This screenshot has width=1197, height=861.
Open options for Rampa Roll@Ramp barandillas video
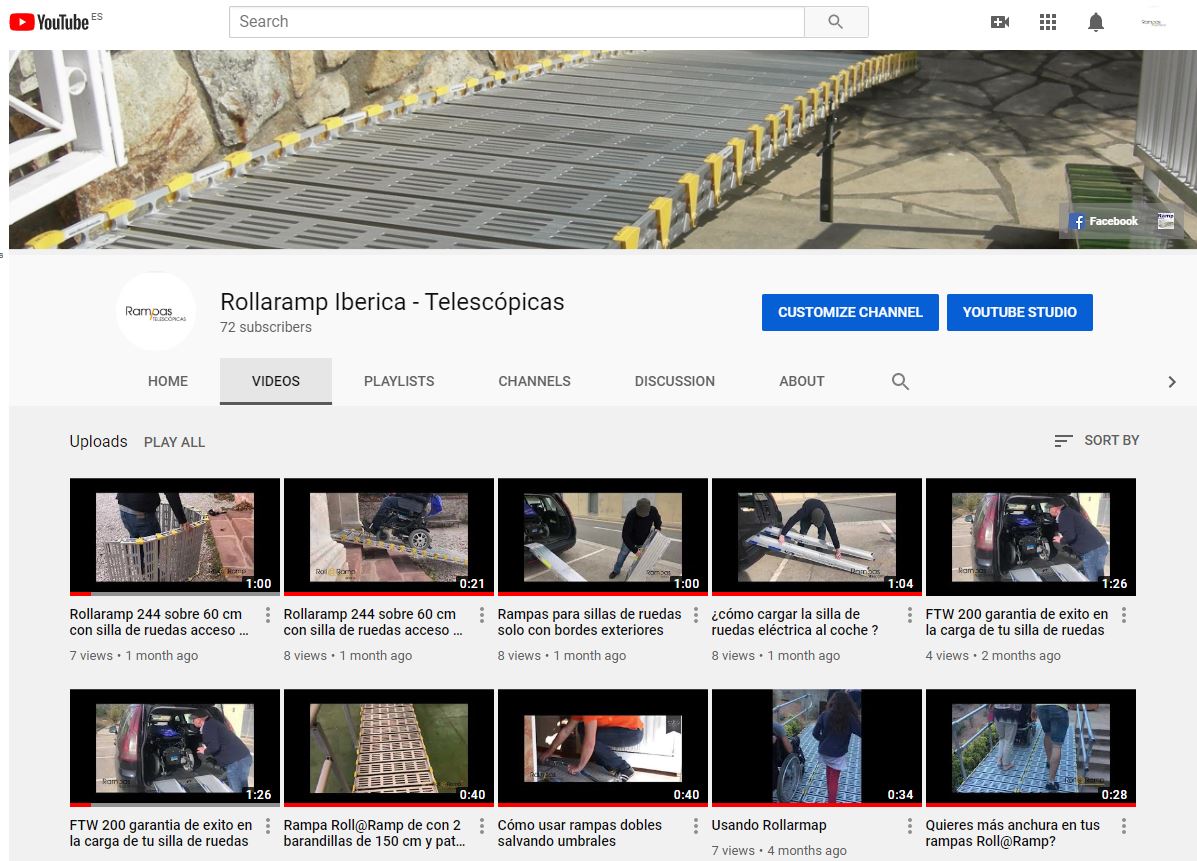[x=482, y=826]
